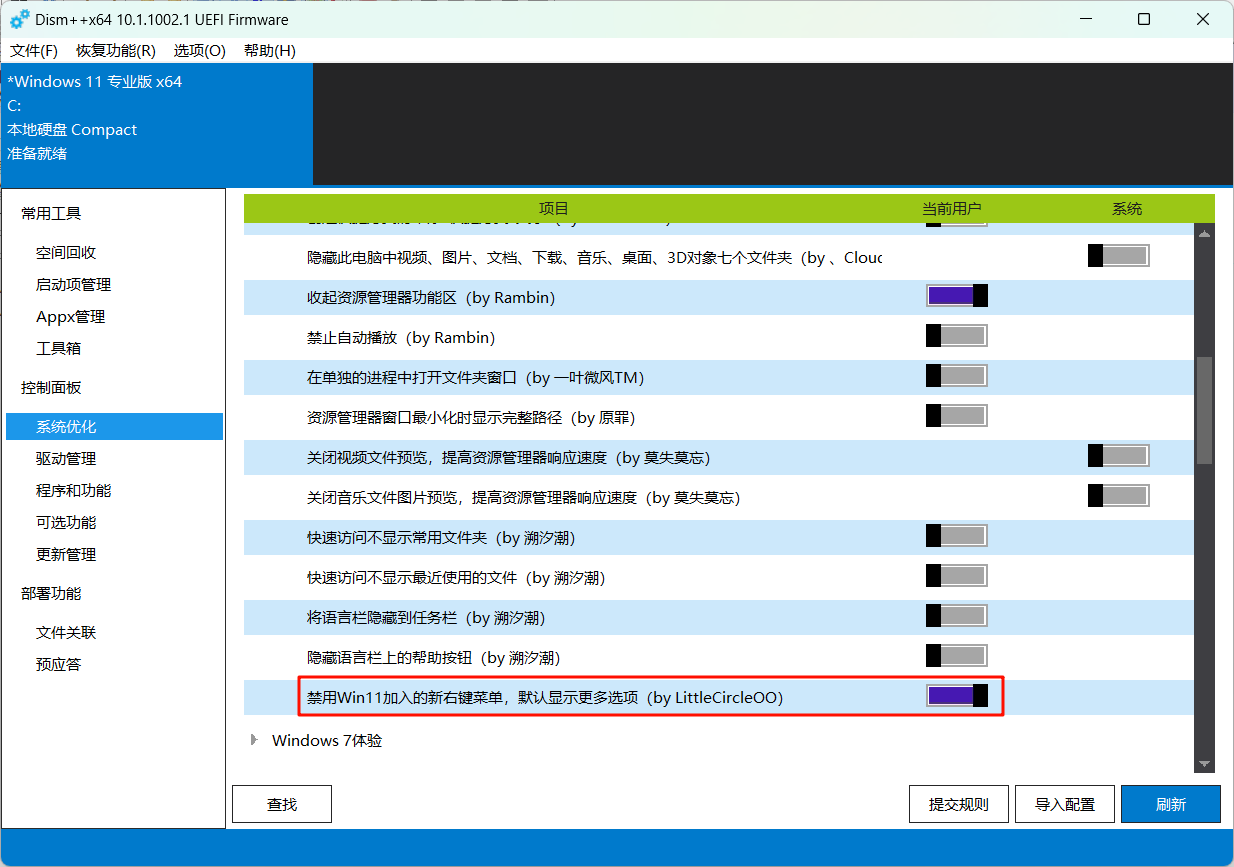
Task: Enable 关闭音乐文件图片预览 system toggle
Action: (x=1119, y=496)
